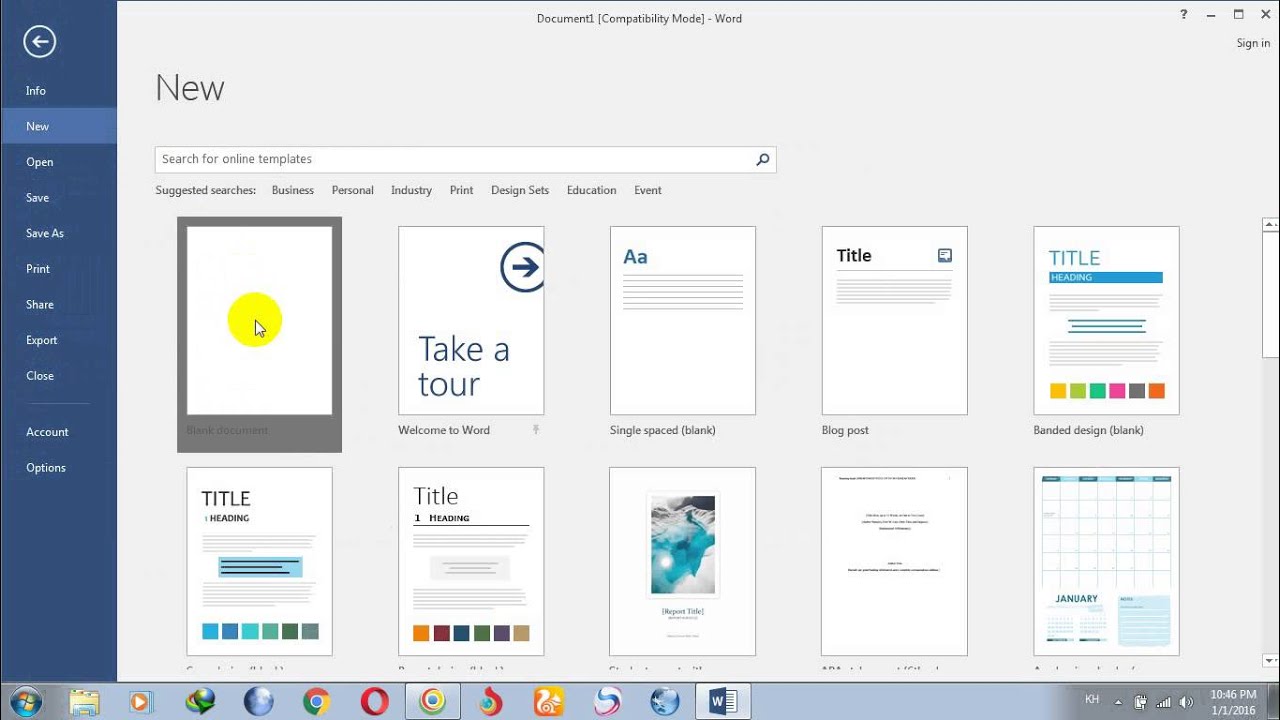This screenshot has height=720, width=1280.
Task: Click the template list scrollbar thumb
Action: point(1271,295)
